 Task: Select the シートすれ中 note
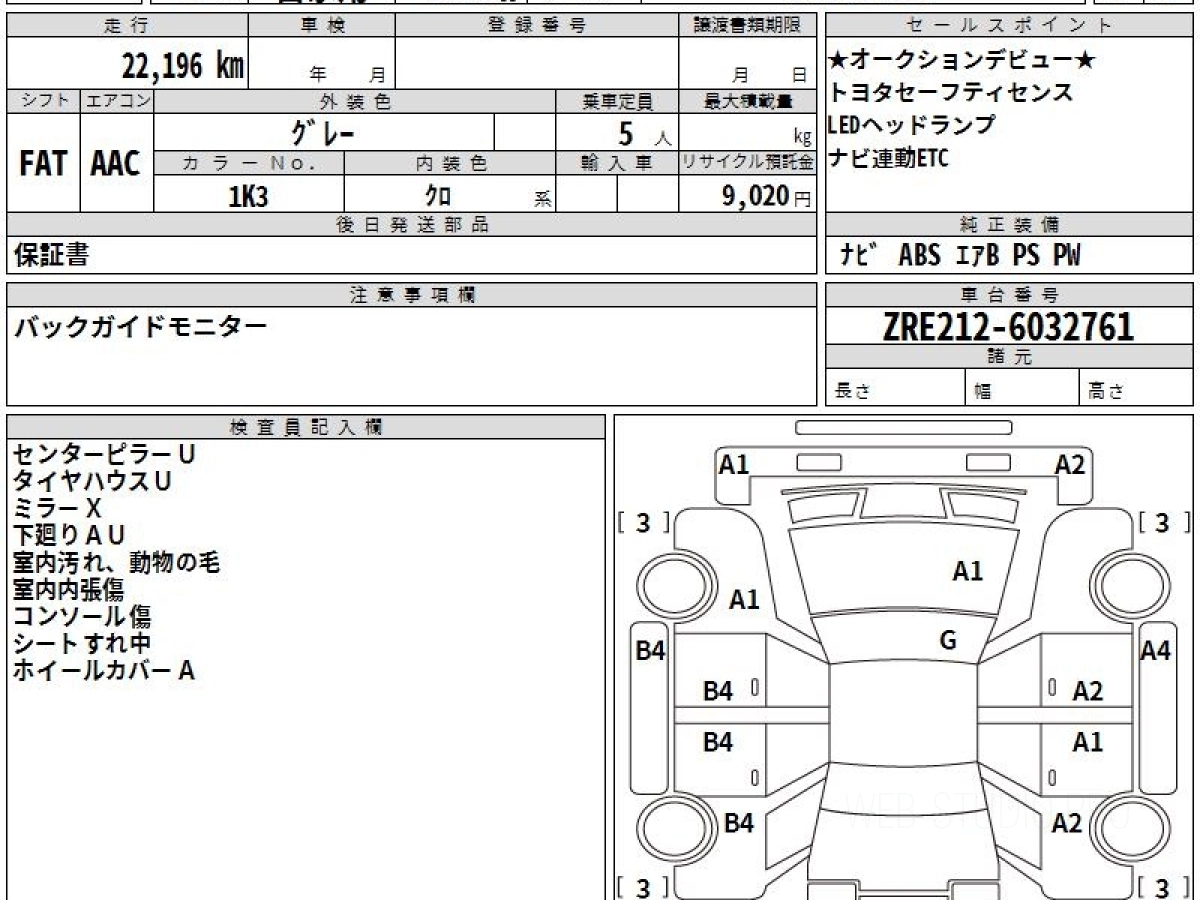[x=81, y=643]
